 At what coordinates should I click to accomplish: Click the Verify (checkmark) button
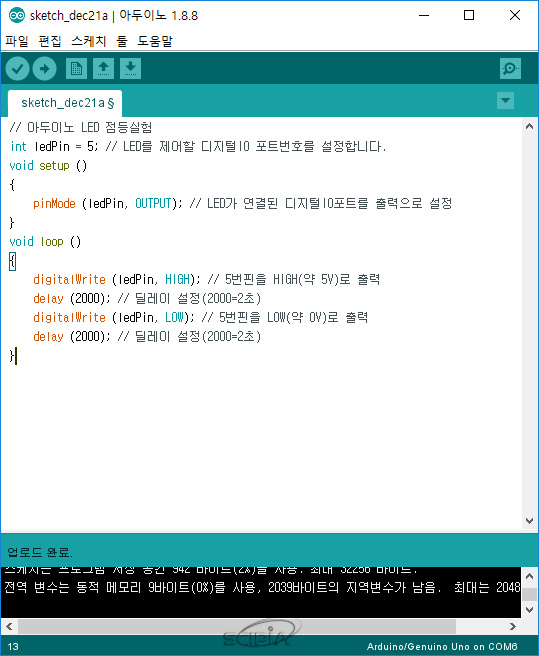point(17,69)
